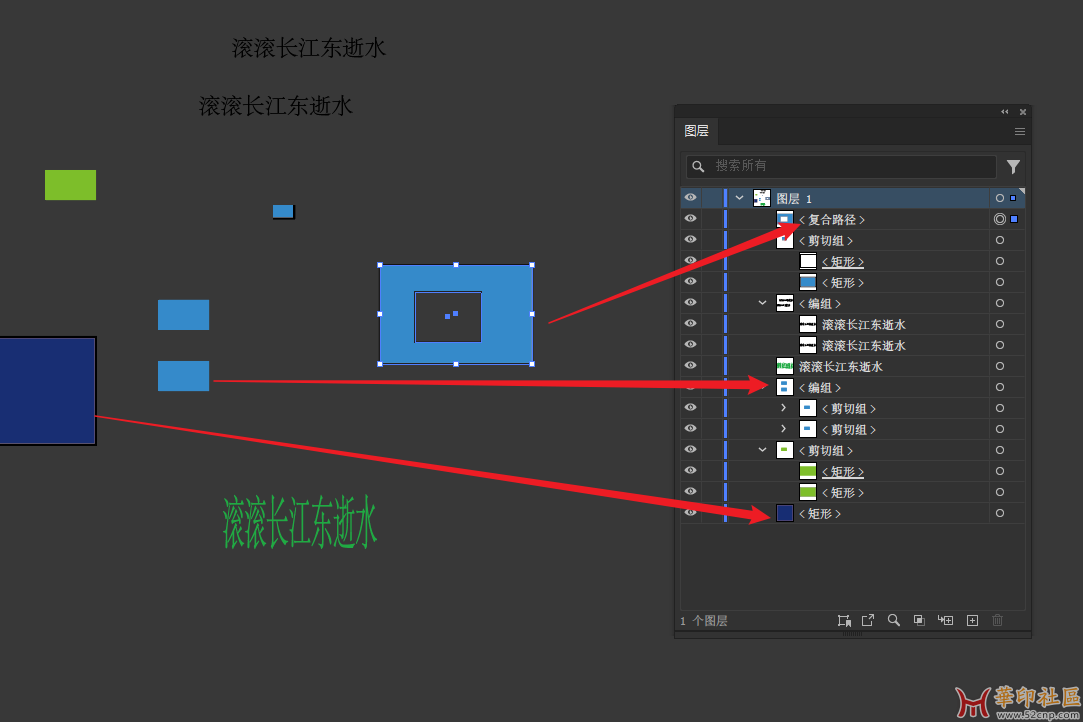Click the white 矩形 thumbnail under top 剪切组

[x=807, y=261]
